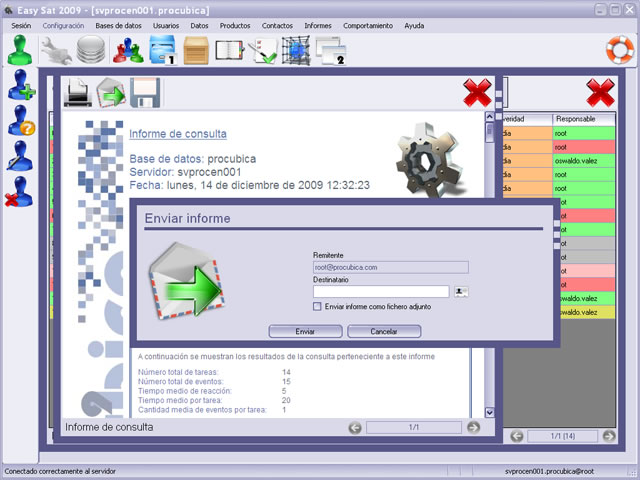The width and height of the screenshot is (640, 480).
Task: Click the user with question mark icon
Action: pos(21,120)
